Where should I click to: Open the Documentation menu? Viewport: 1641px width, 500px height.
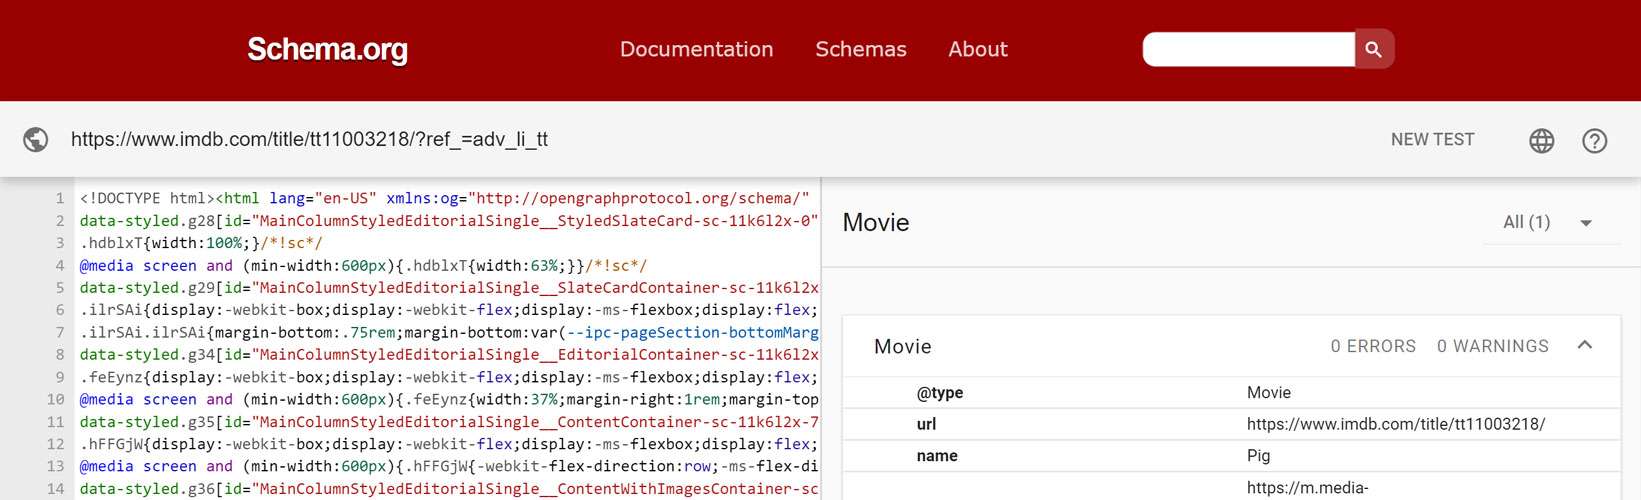[696, 49]
